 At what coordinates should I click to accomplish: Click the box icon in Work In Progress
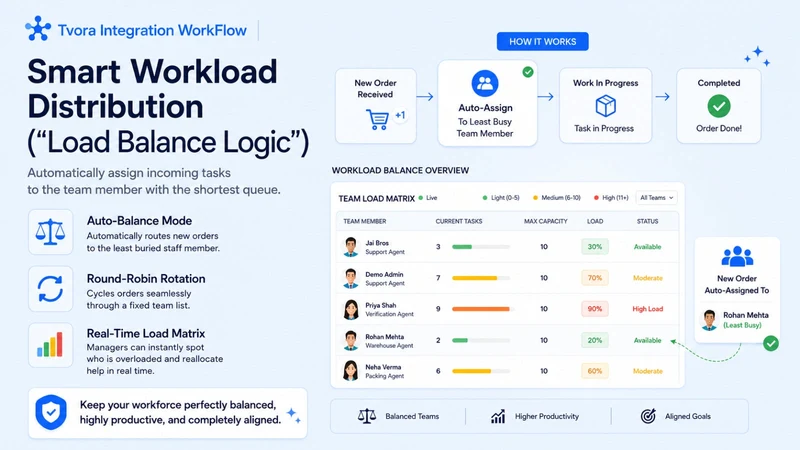(x=606, y=106)
